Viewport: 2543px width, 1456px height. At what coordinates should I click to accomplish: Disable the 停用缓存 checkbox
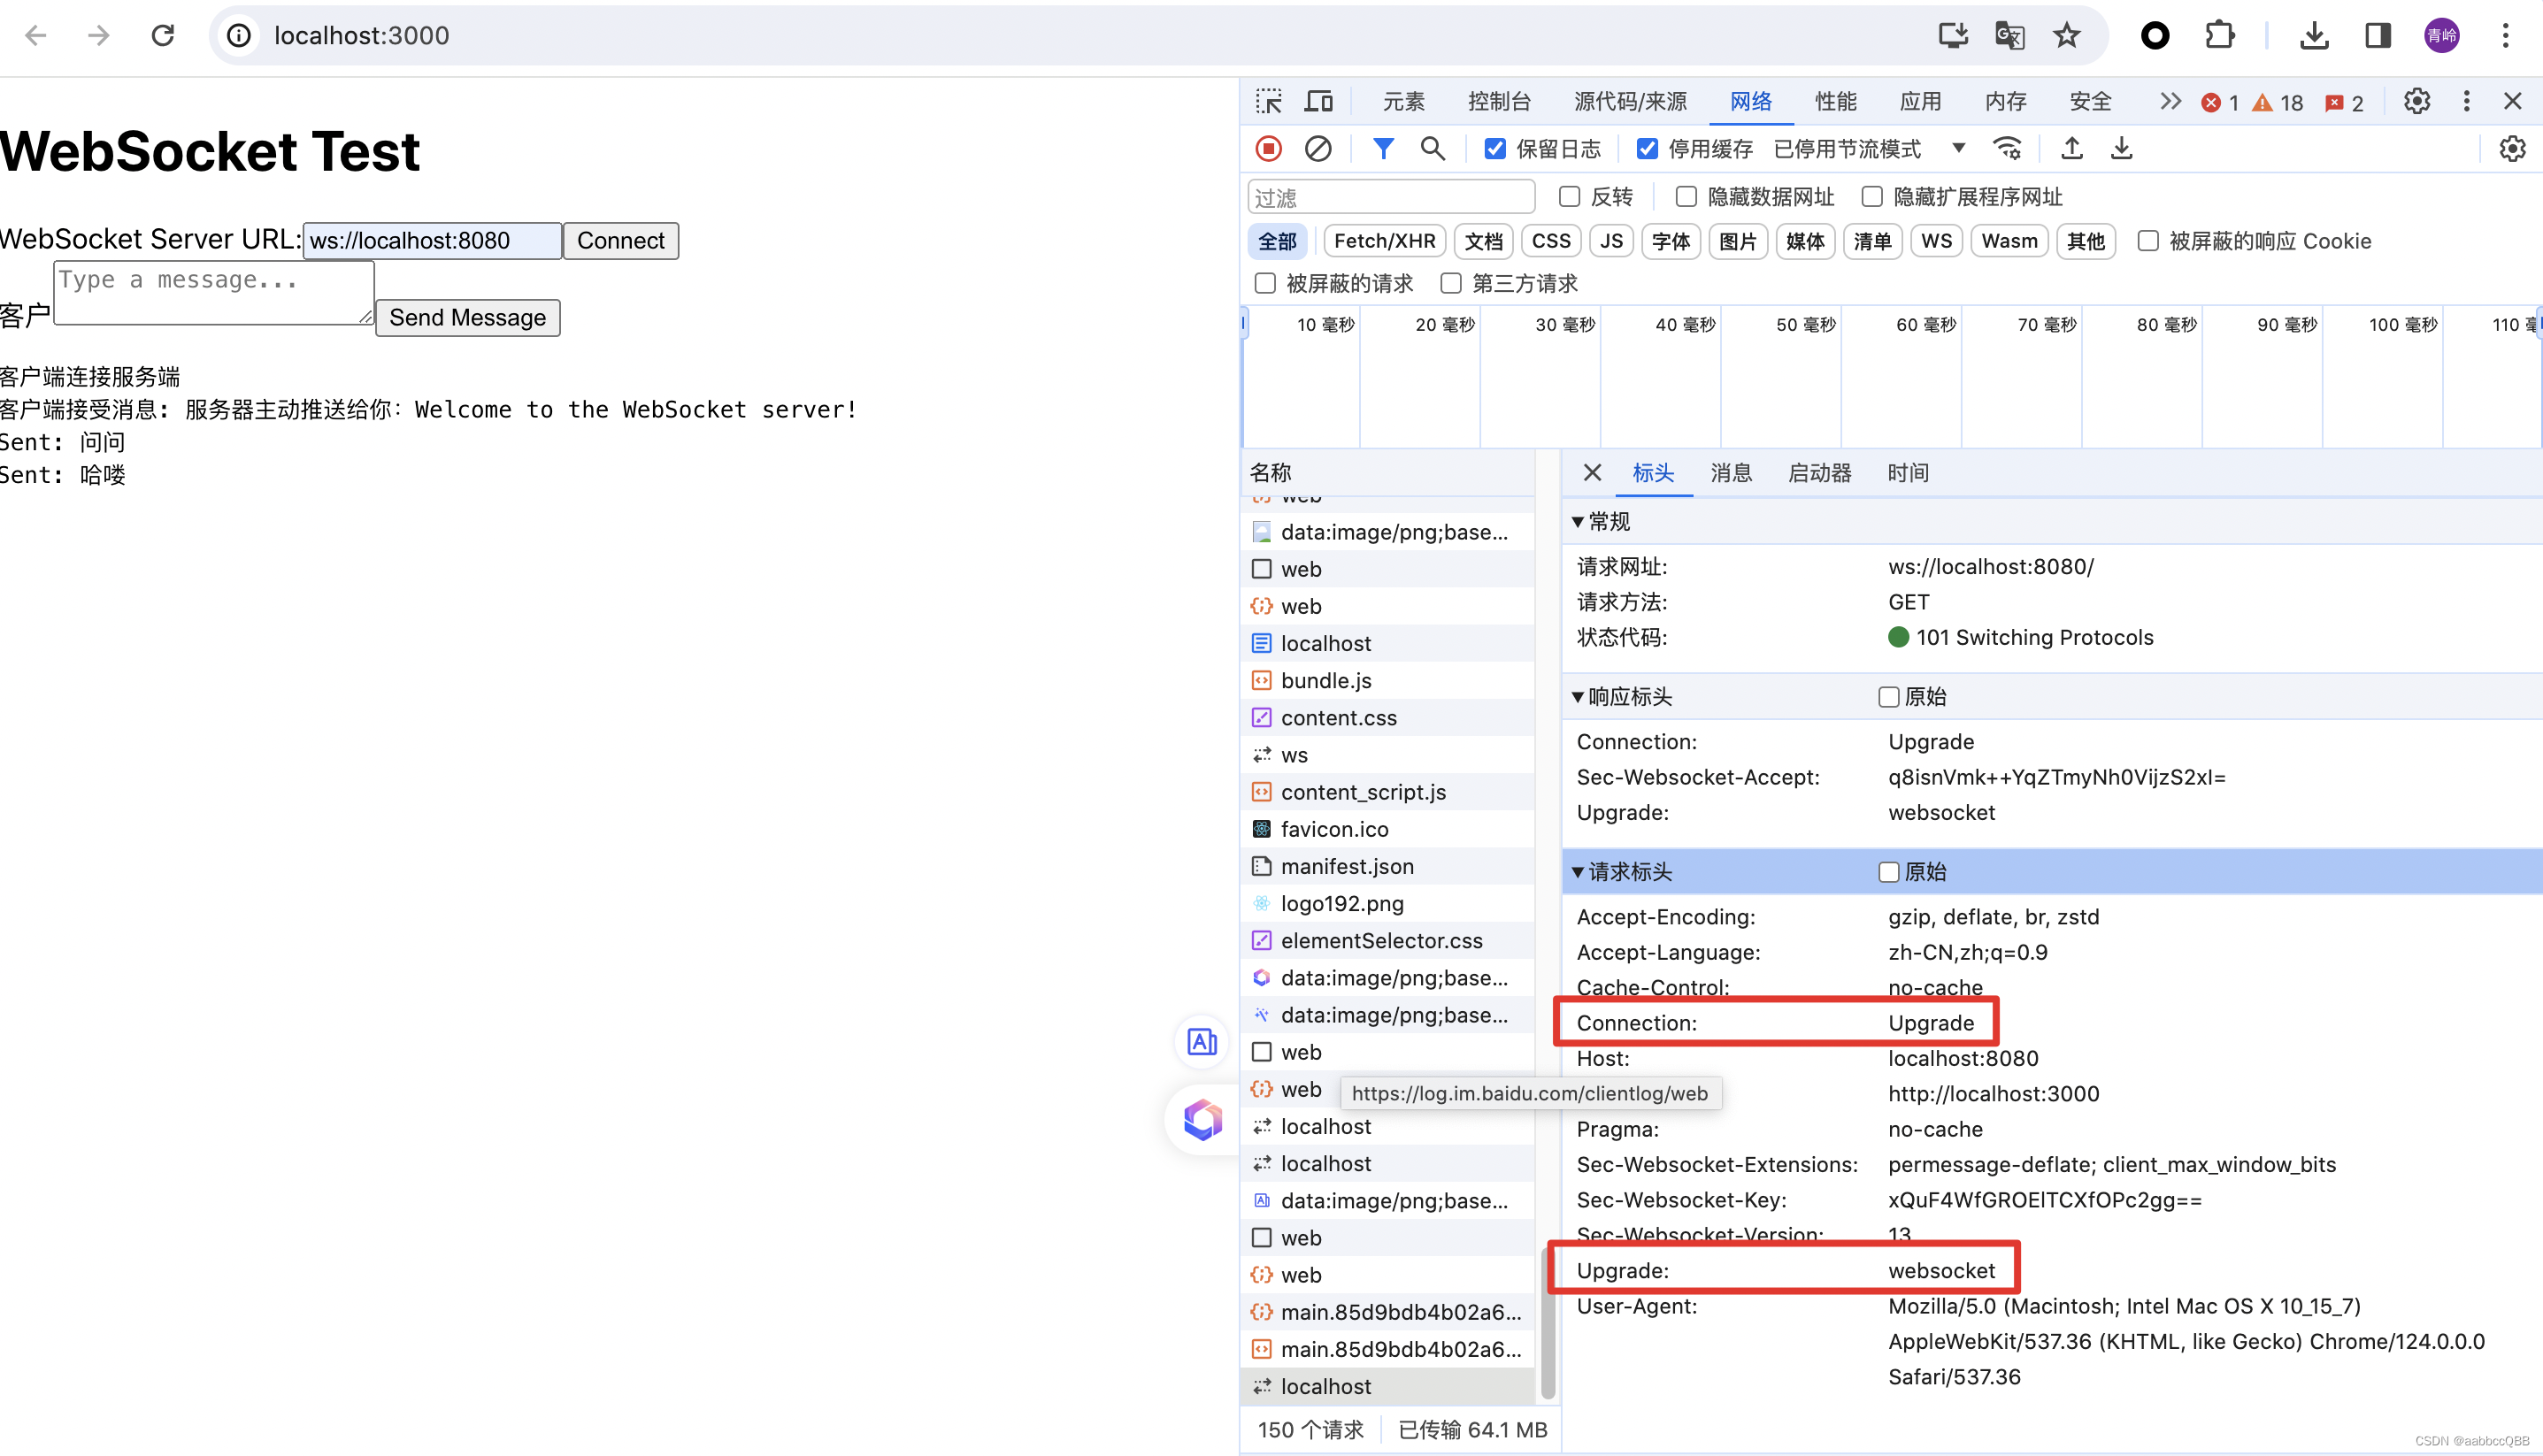1647,148
